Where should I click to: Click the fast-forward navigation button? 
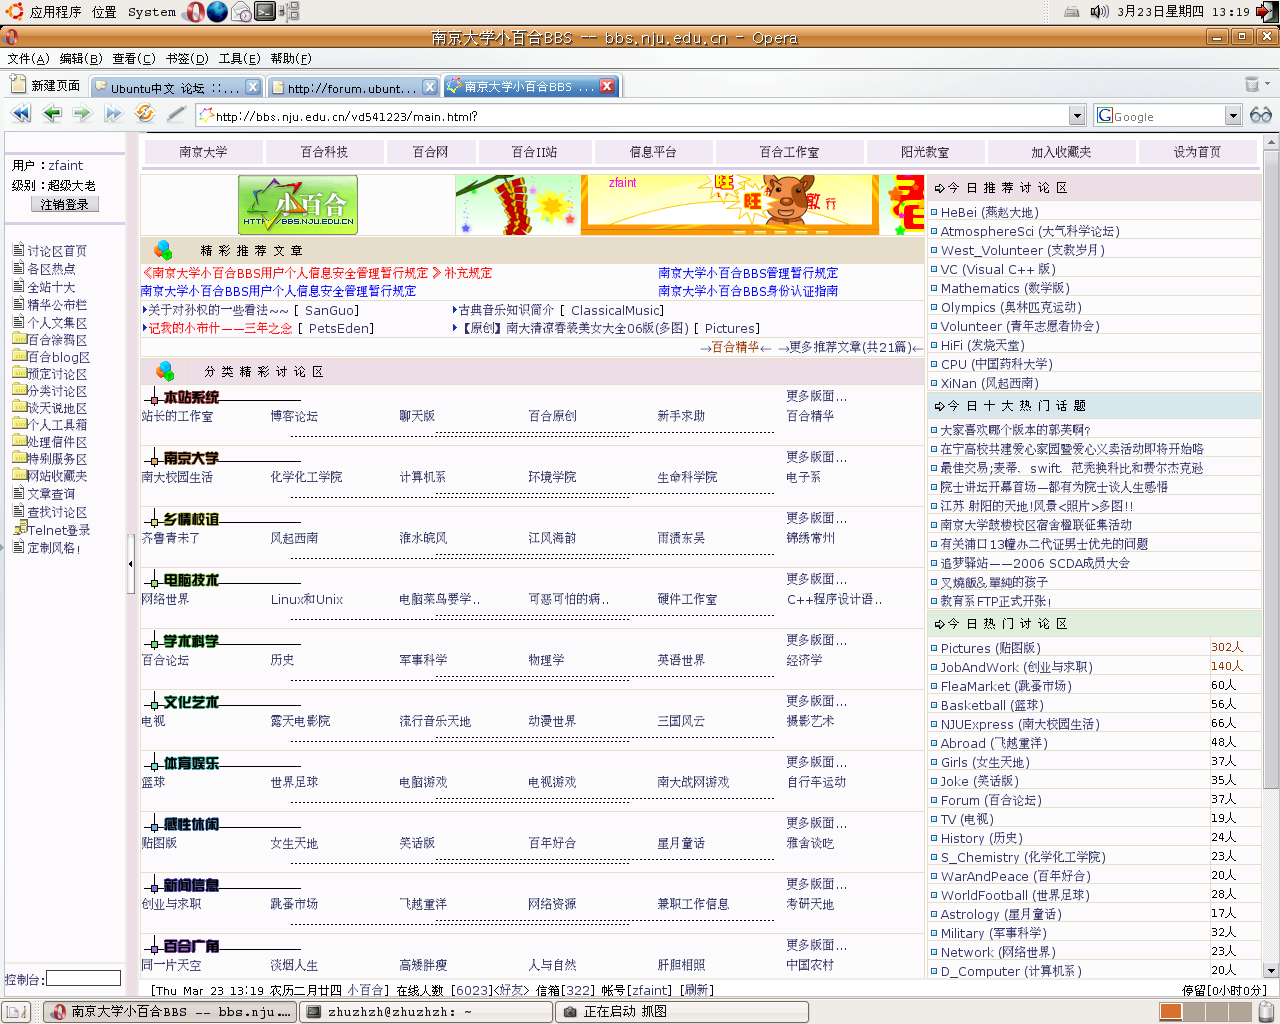[114, 114]
